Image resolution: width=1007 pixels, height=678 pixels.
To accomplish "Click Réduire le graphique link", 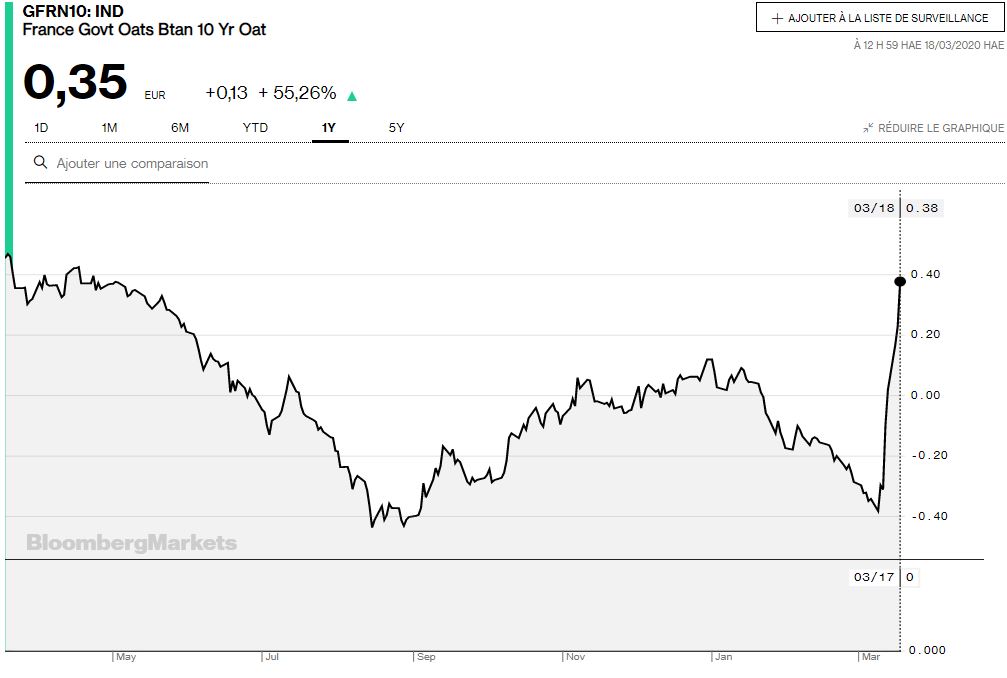I will pyautogui.click(x=940, y=128).
